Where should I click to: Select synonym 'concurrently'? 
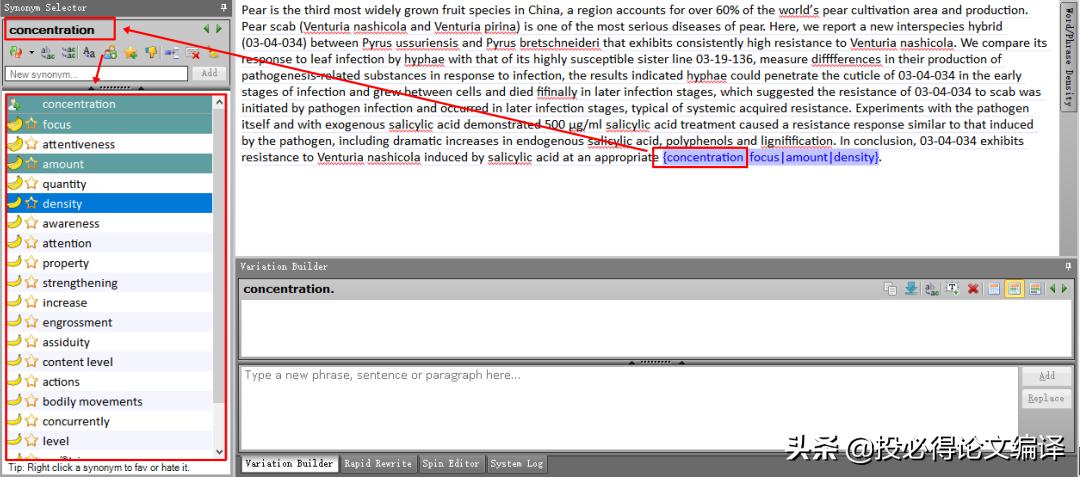click(x=109, y=421)
